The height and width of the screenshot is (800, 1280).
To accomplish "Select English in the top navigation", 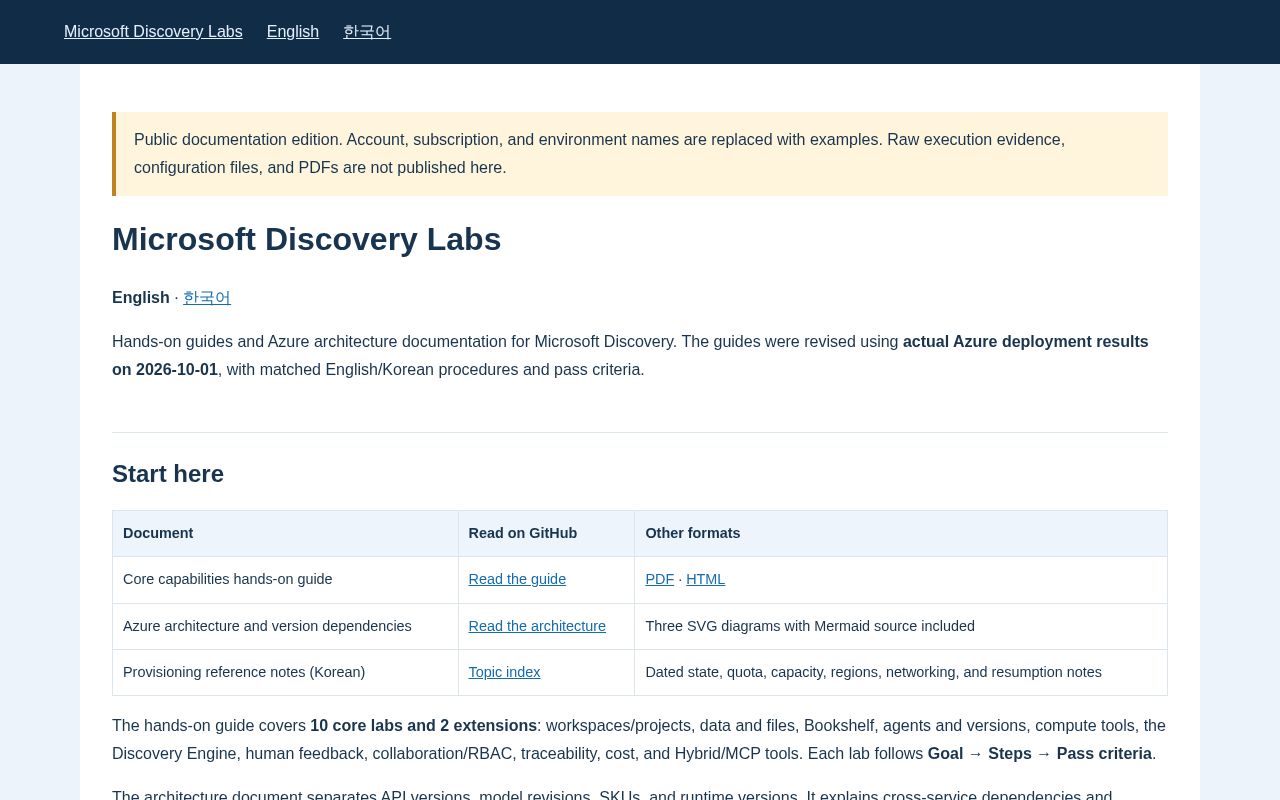I will point(293,32).
